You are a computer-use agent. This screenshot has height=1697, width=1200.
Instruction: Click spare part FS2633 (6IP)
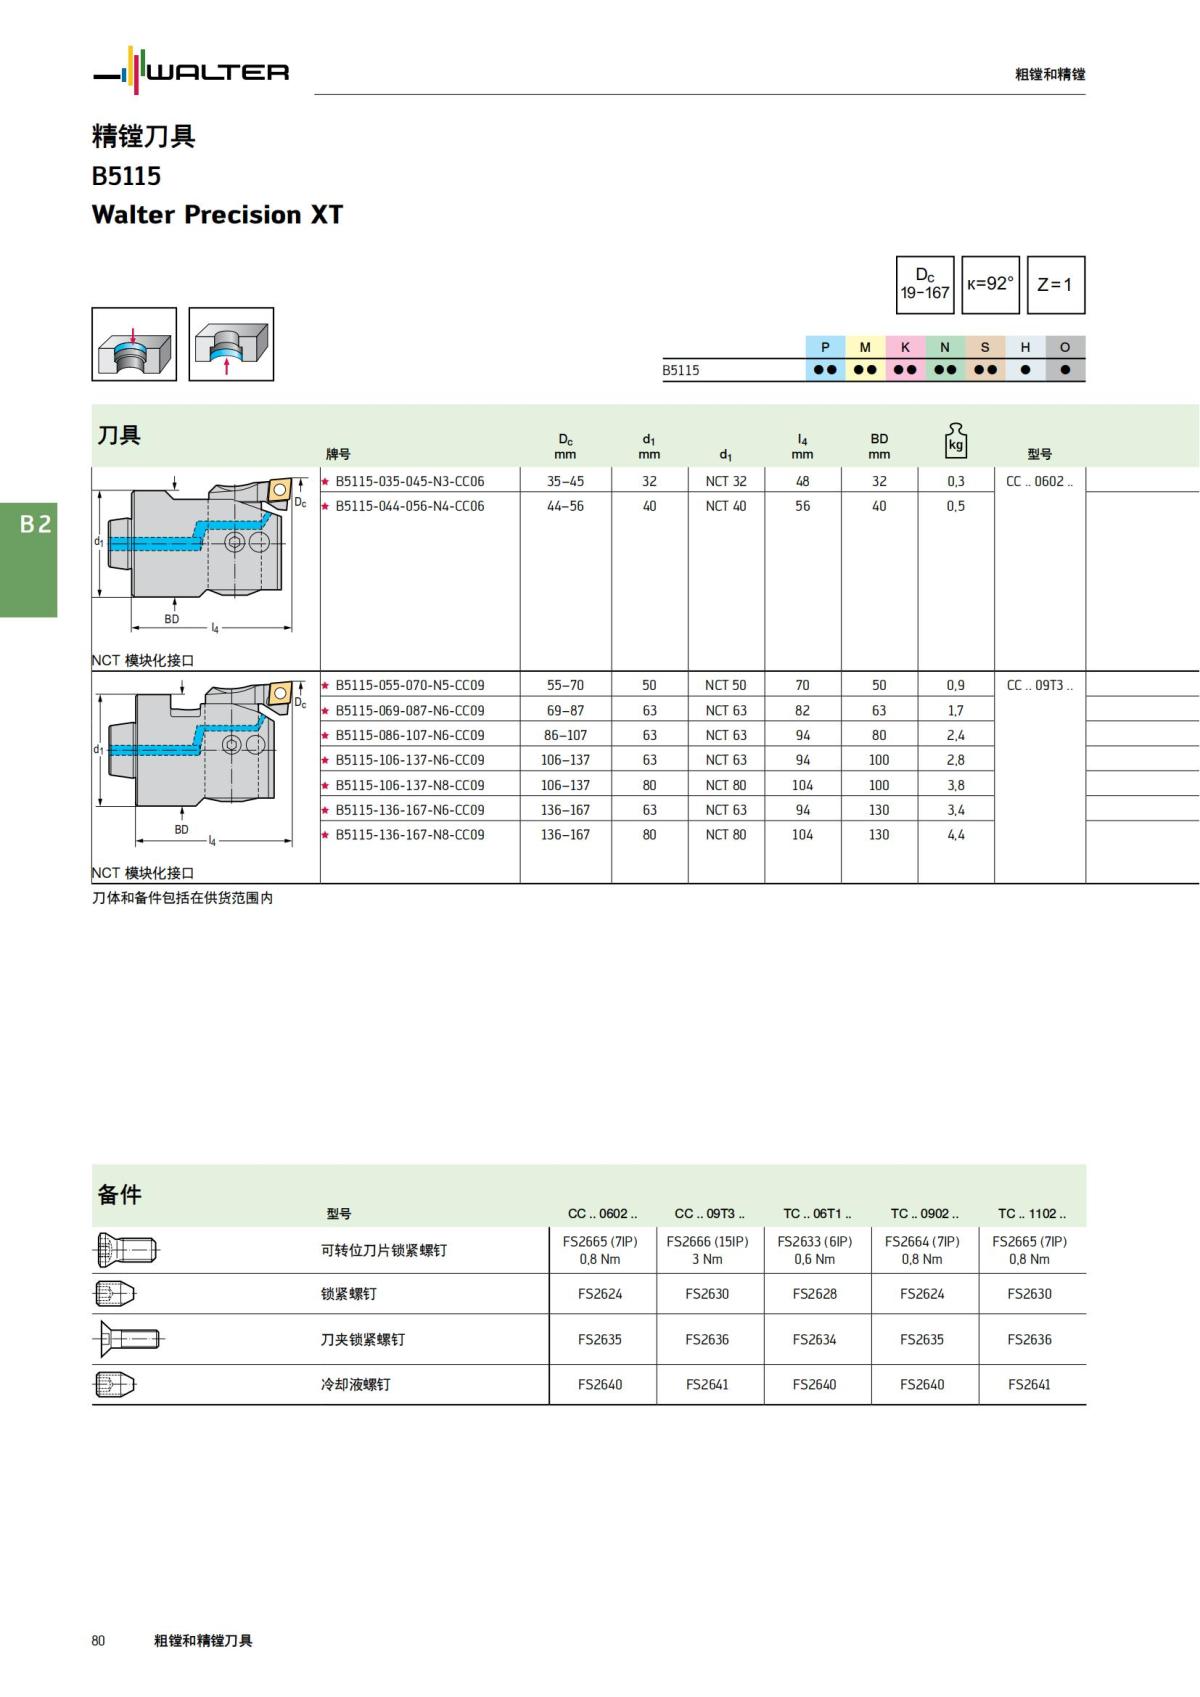815,1241
